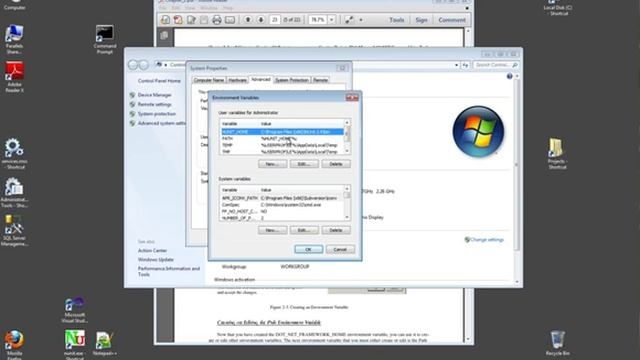Screen dimensions: 640x360
Task: Click Delete under user variables list
Action: click(336, 164)
